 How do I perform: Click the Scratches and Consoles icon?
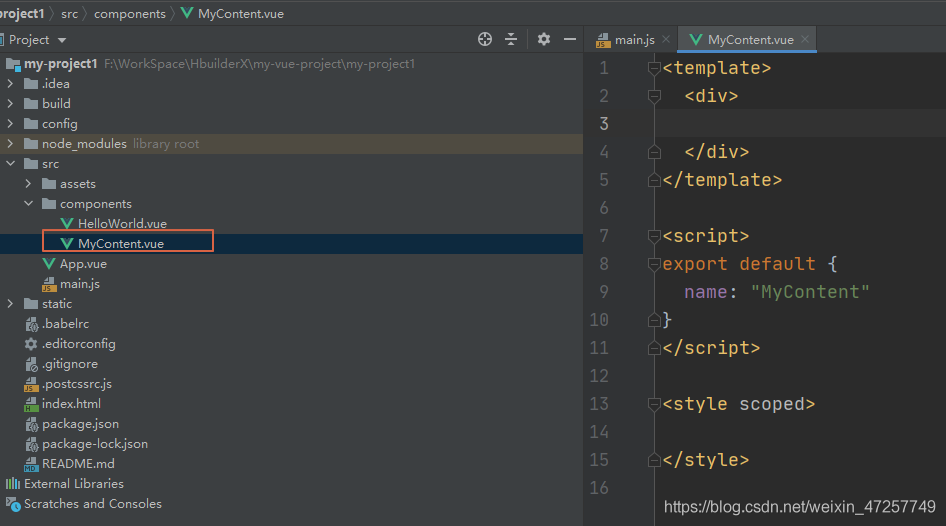coord(13,504)
